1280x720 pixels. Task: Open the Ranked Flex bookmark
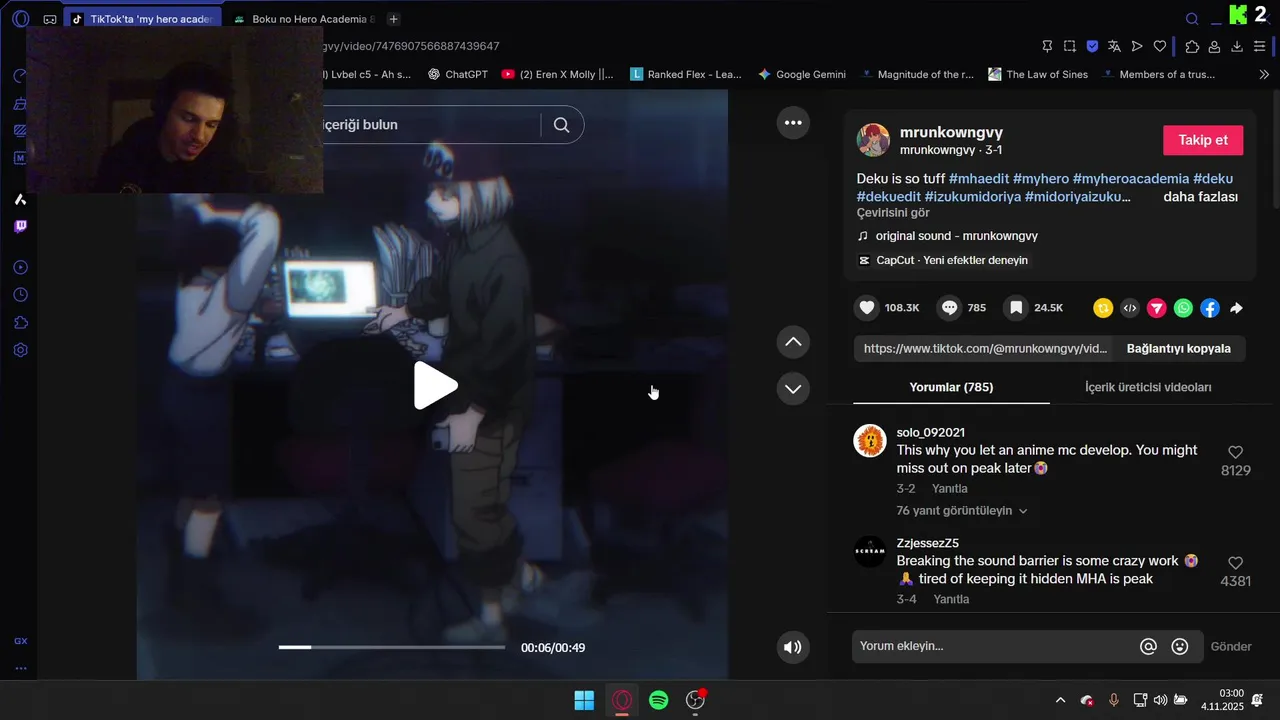pyautogui.click(x=686, y=74)
